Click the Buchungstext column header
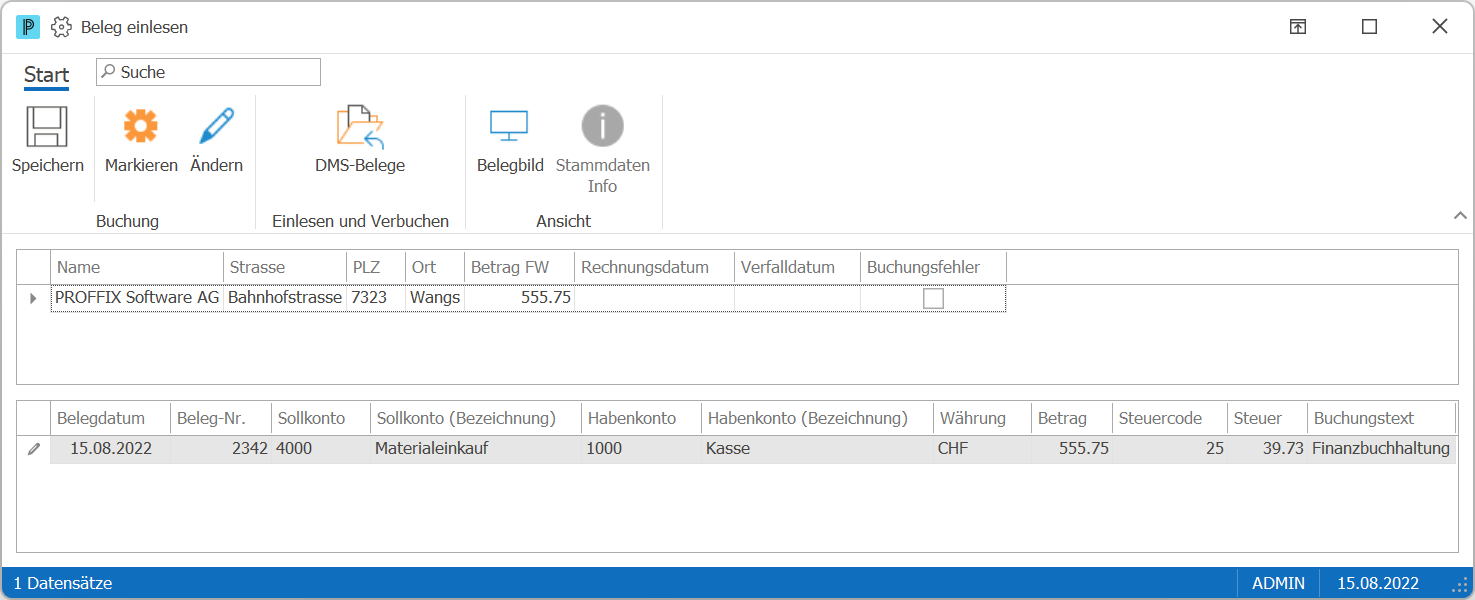Viewport: 1475px width, 600px height. [x=1382, y=418]
